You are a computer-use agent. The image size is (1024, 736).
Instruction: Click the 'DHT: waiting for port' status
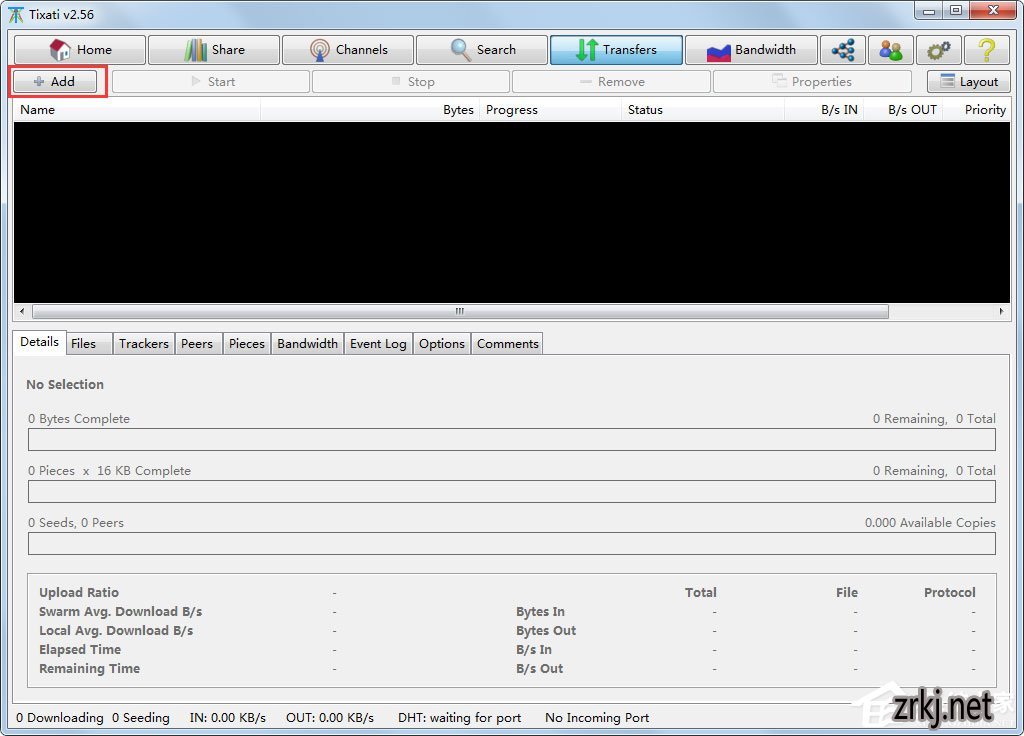[460, 718]
